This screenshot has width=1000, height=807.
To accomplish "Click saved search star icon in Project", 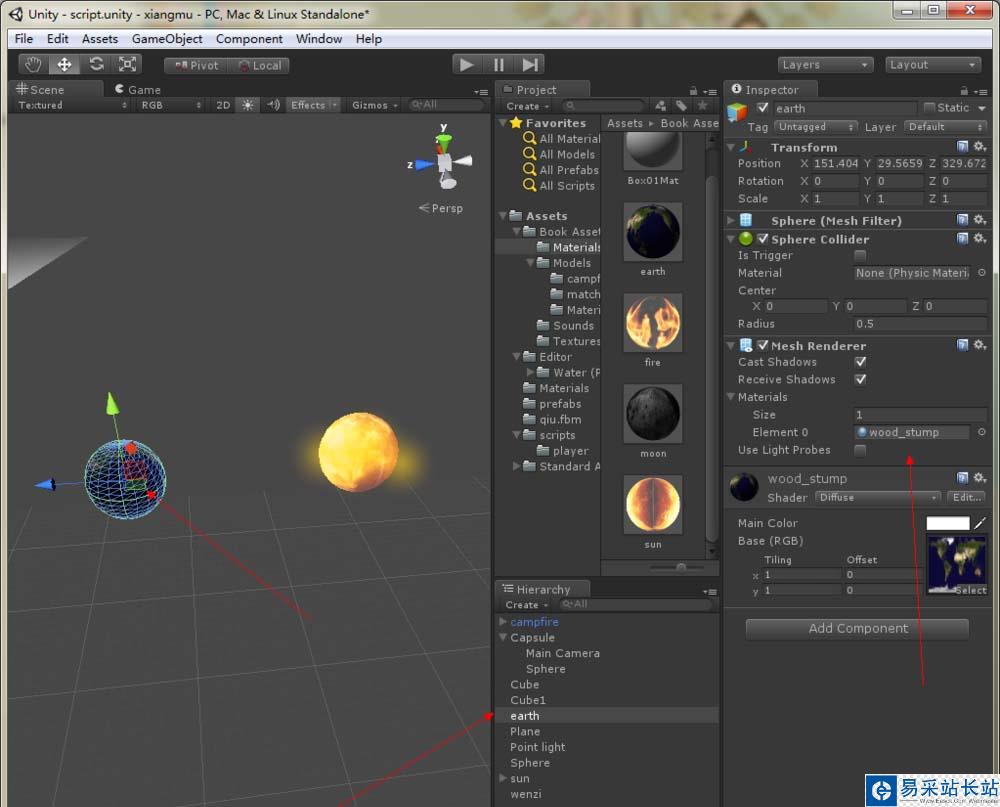I will coord(702,105).
